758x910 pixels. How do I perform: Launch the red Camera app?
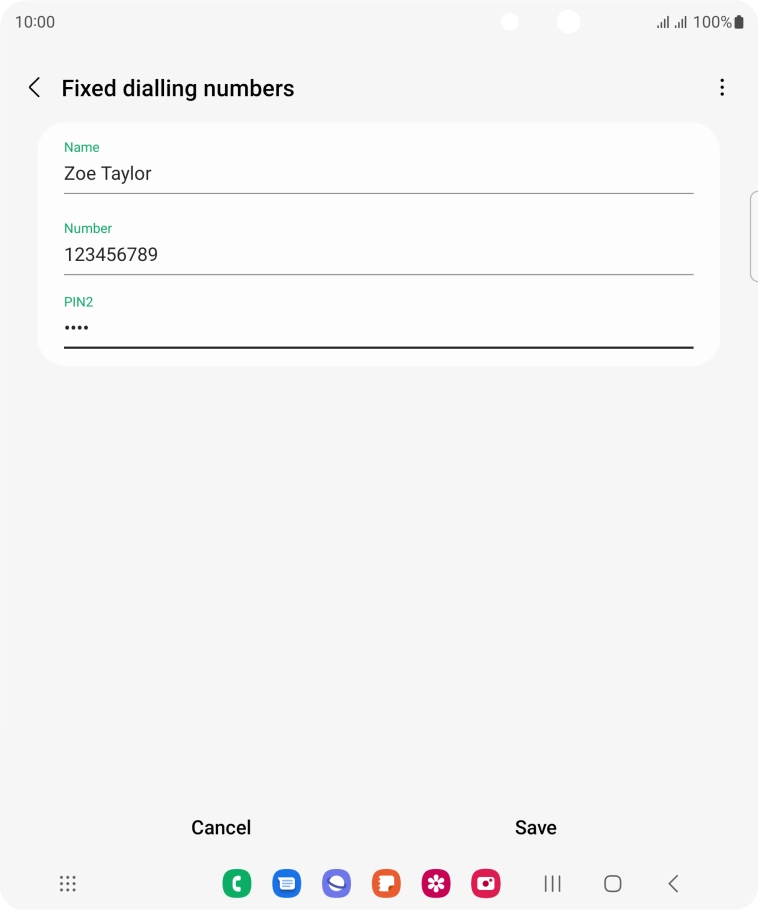click(486, 883)
